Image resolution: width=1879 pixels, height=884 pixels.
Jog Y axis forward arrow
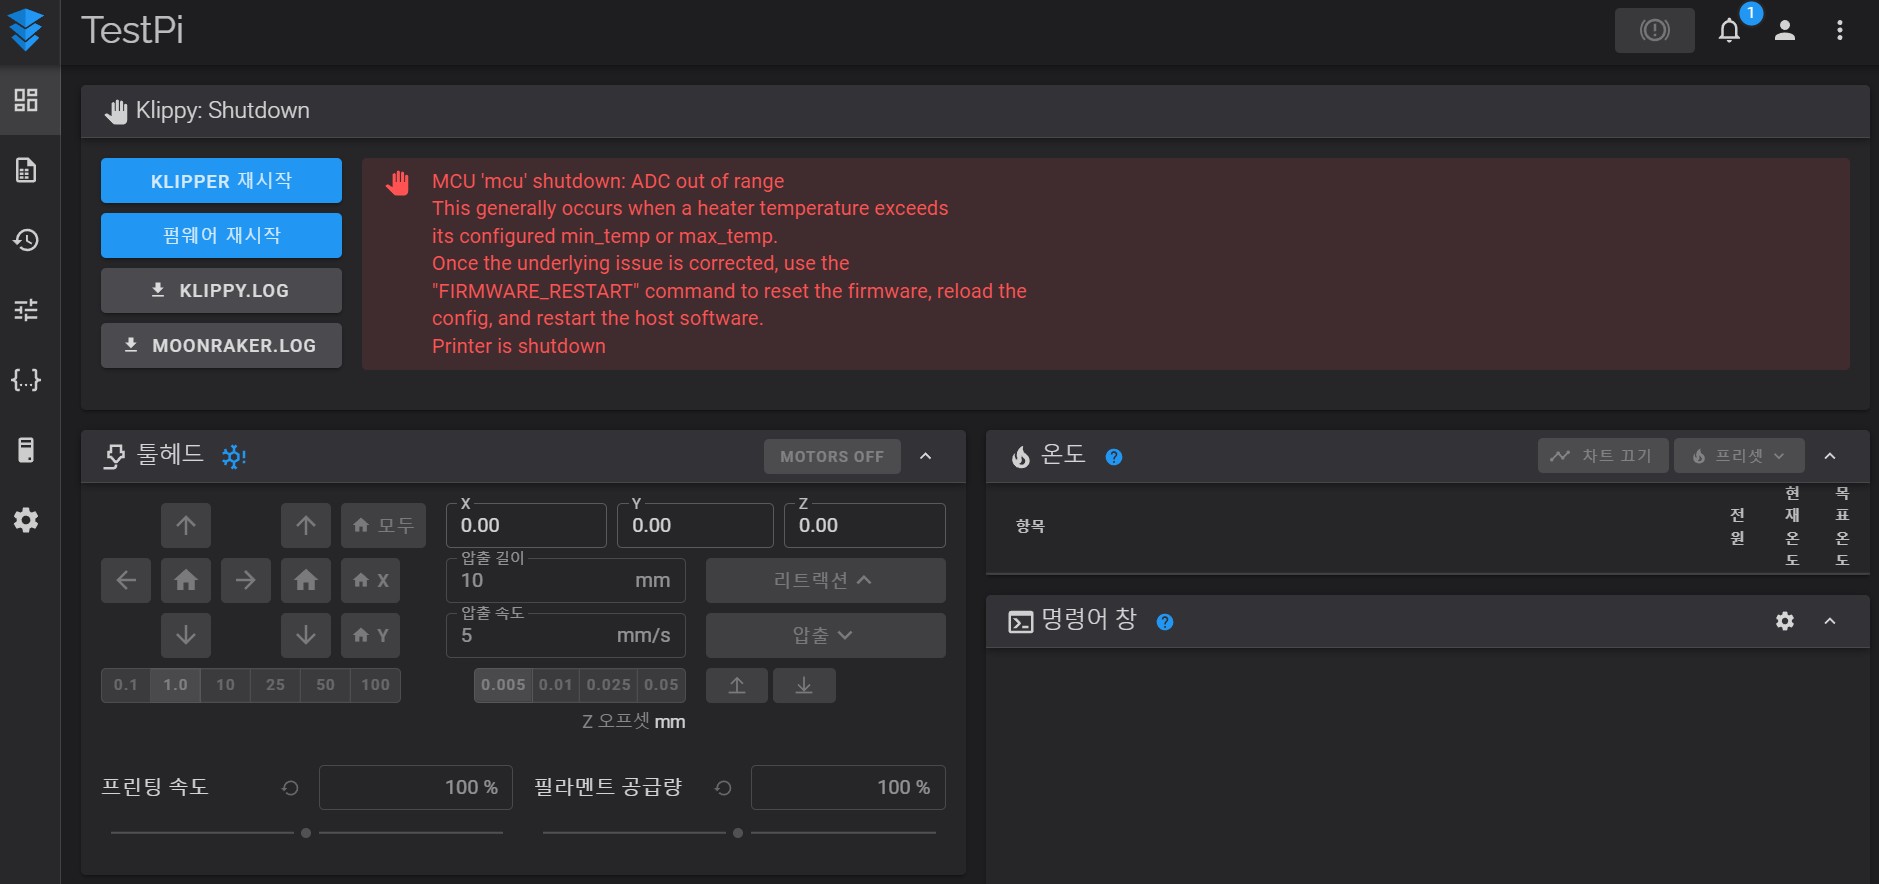click(x=186, y=525)
